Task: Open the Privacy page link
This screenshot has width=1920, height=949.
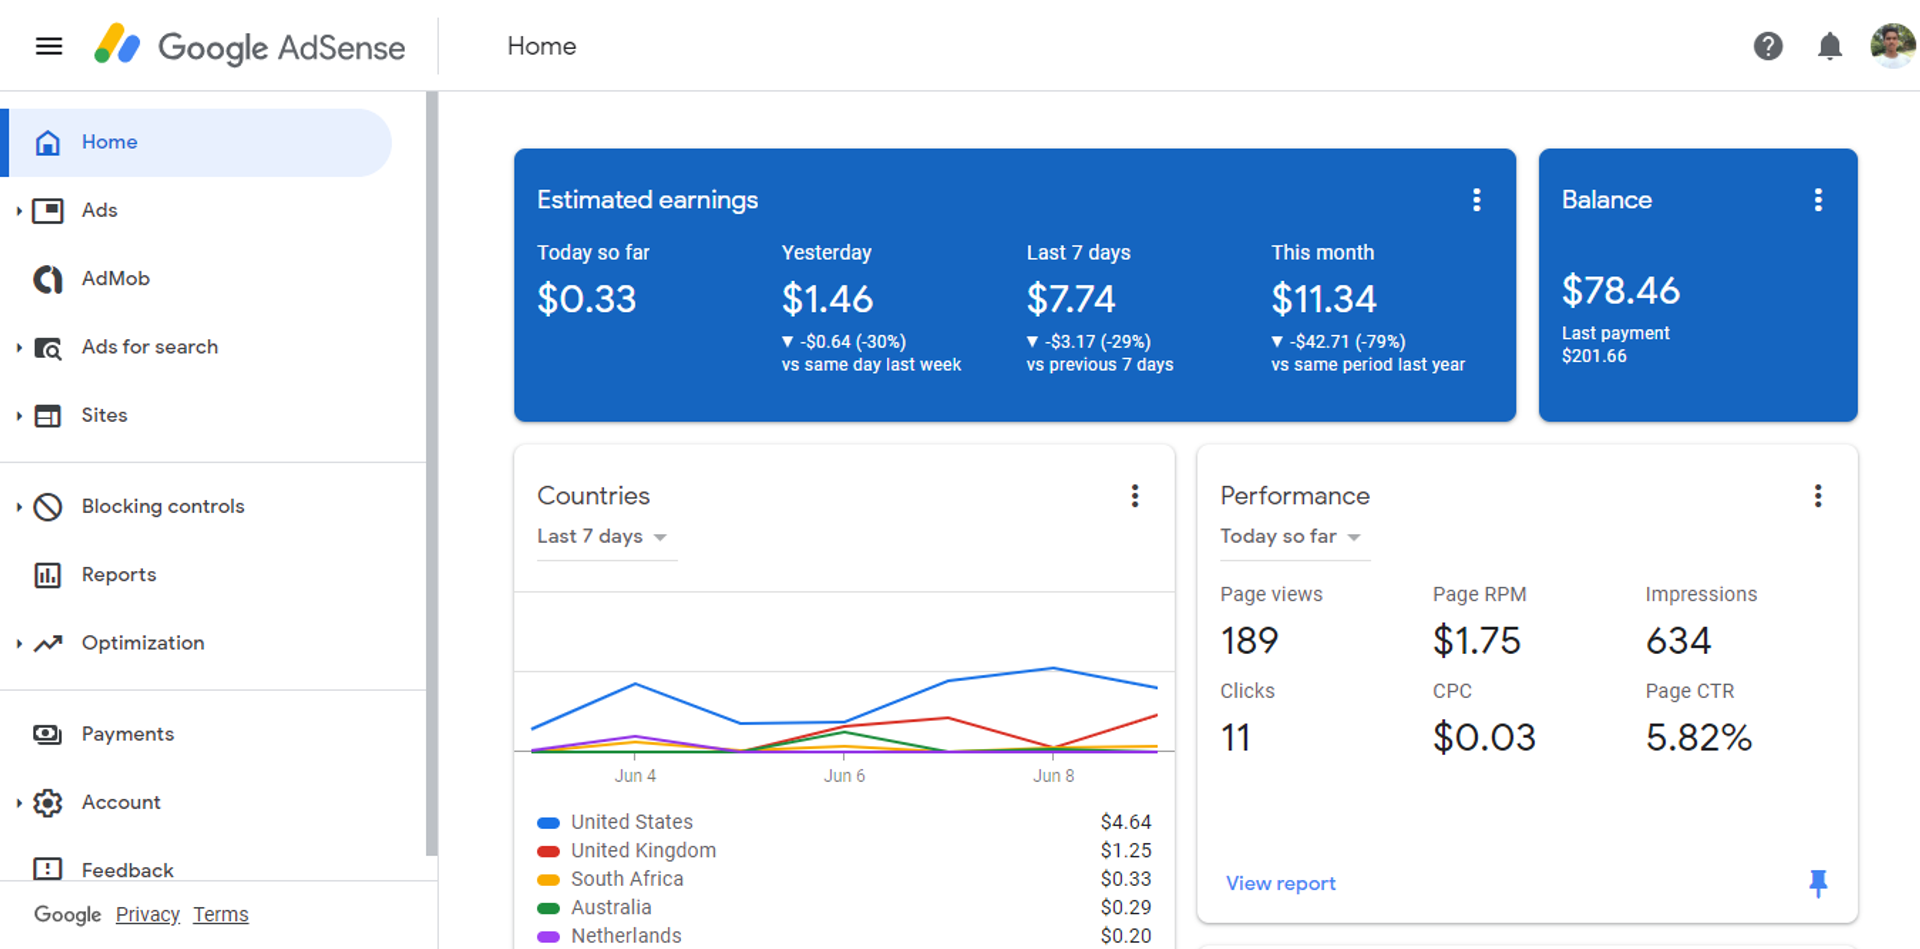Action: (147, 914)
